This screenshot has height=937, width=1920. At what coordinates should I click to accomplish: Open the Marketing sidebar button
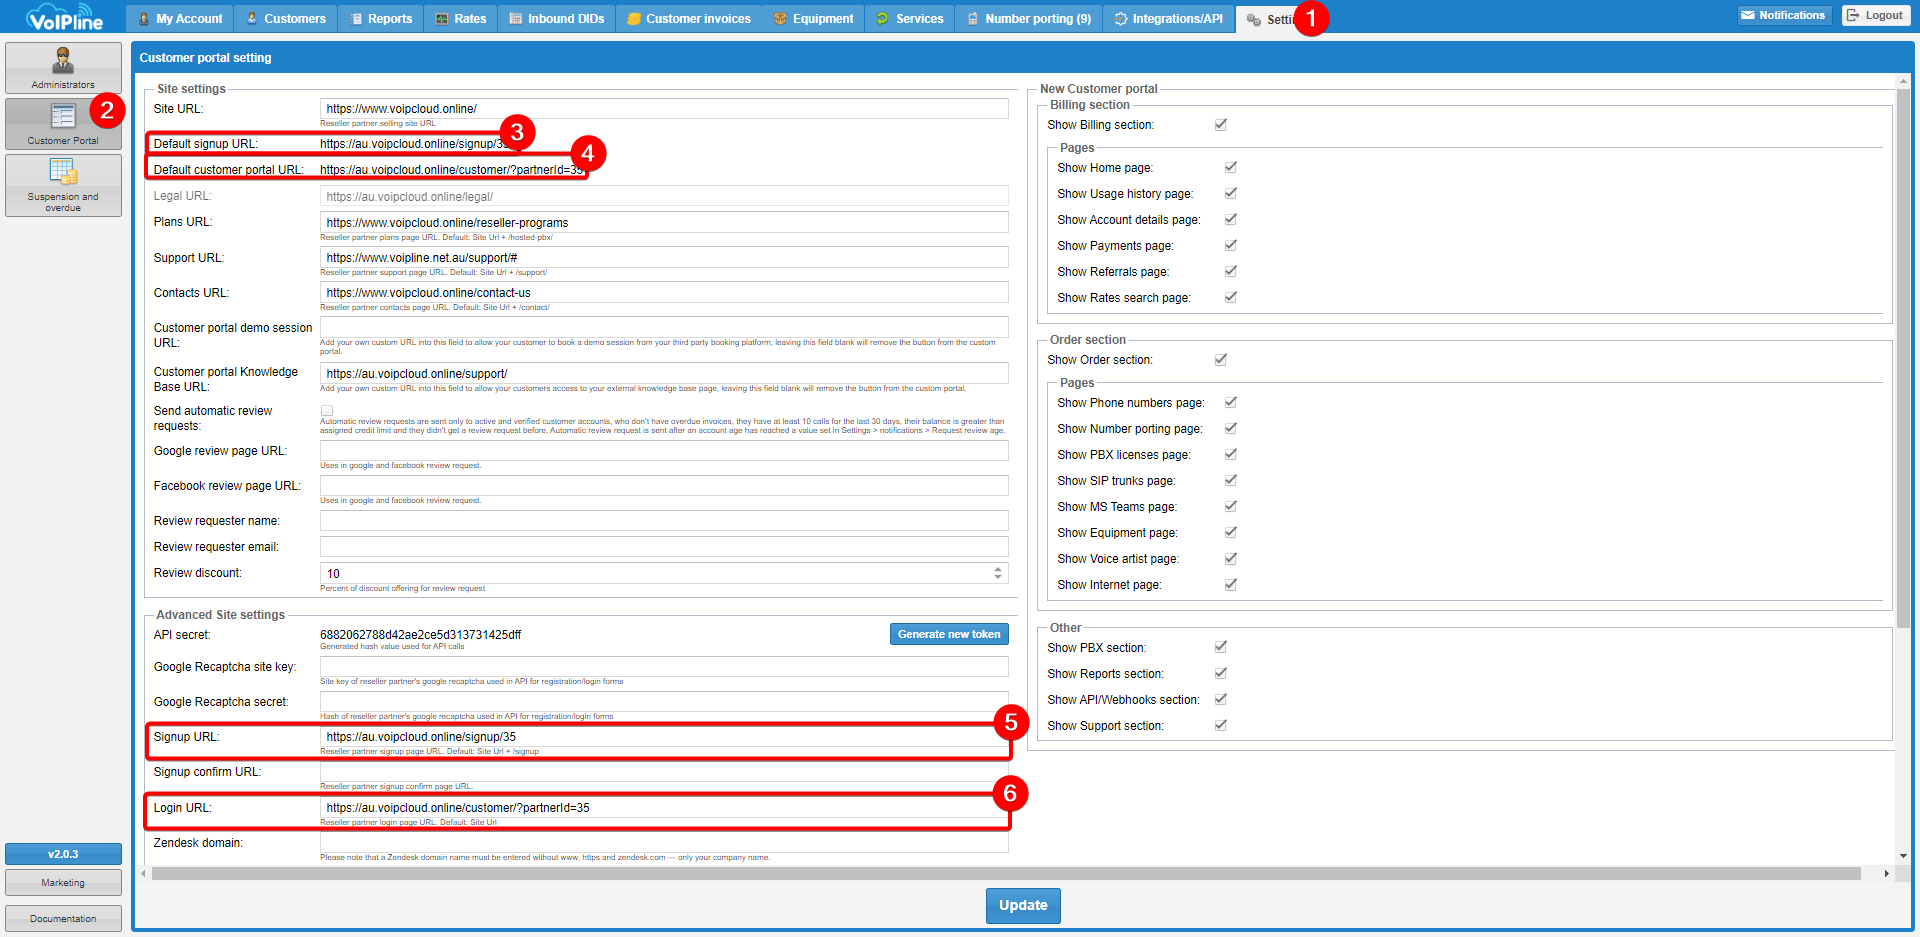tap(63, 882)
